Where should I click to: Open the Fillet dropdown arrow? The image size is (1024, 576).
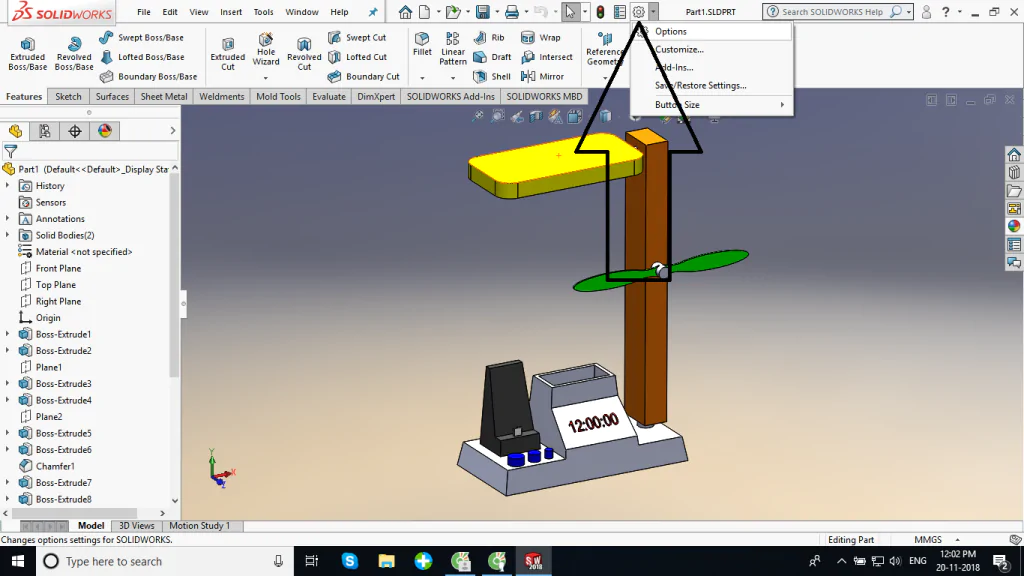click(x=423, y=78)
